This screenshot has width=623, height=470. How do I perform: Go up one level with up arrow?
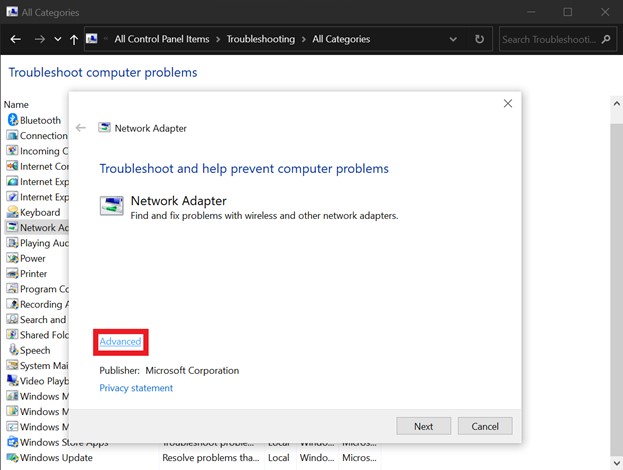coord(74,39)
